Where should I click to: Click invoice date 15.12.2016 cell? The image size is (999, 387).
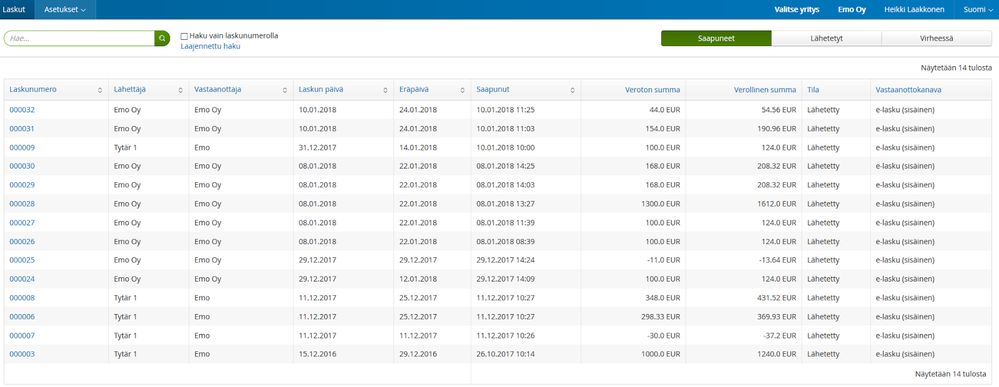tap(317, 354)
